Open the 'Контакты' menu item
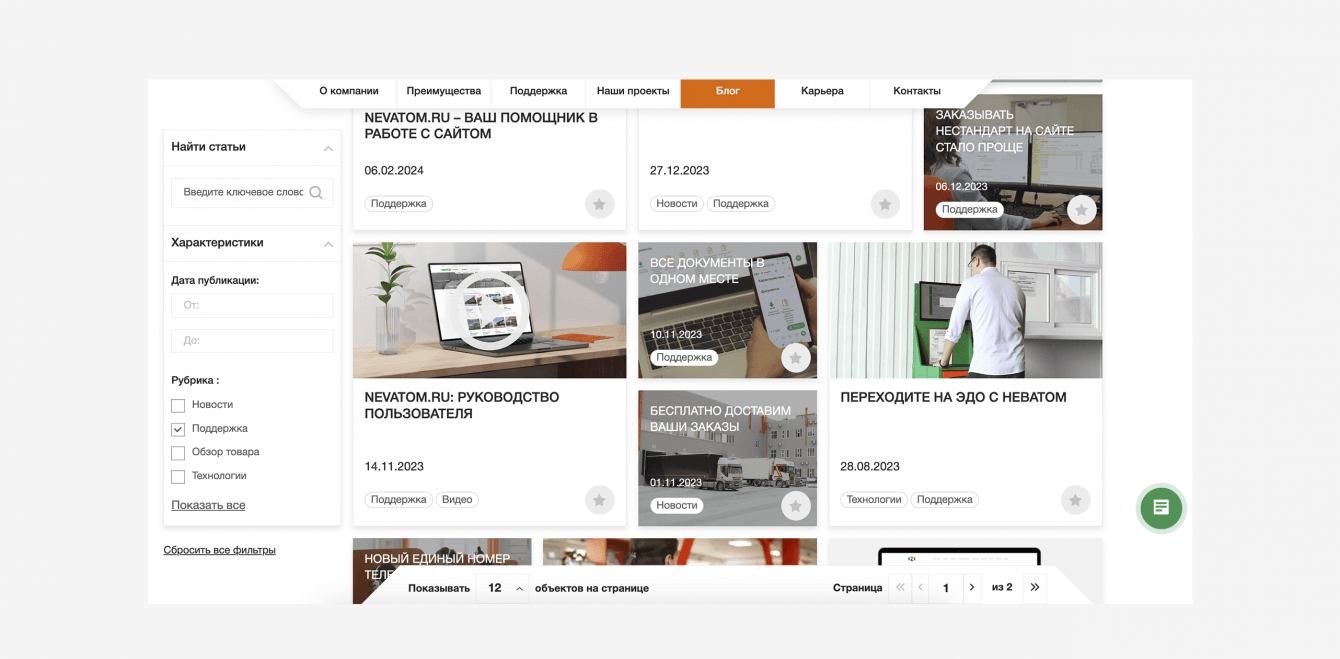The width and height of the screenshot is (1340, 659). pyautogui.click(x=917, y=91)
